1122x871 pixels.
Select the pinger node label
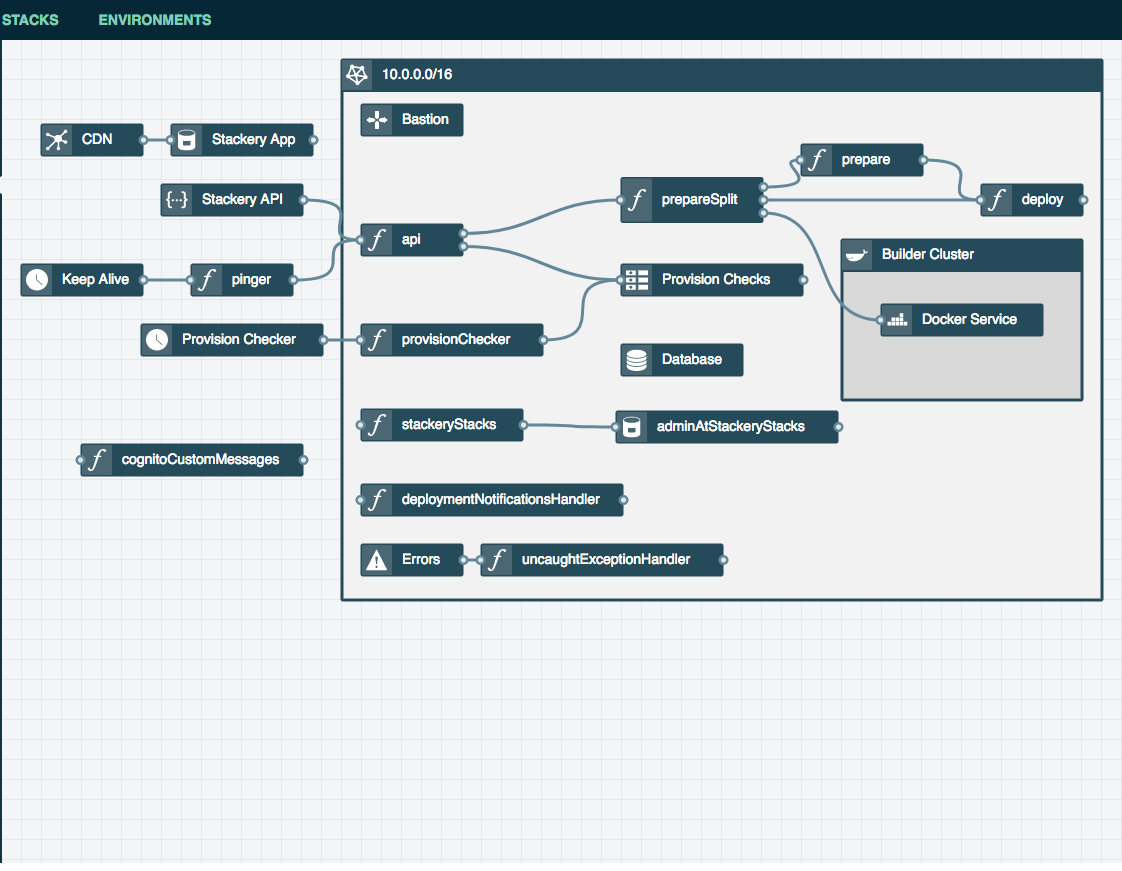(x=251, y=280)
